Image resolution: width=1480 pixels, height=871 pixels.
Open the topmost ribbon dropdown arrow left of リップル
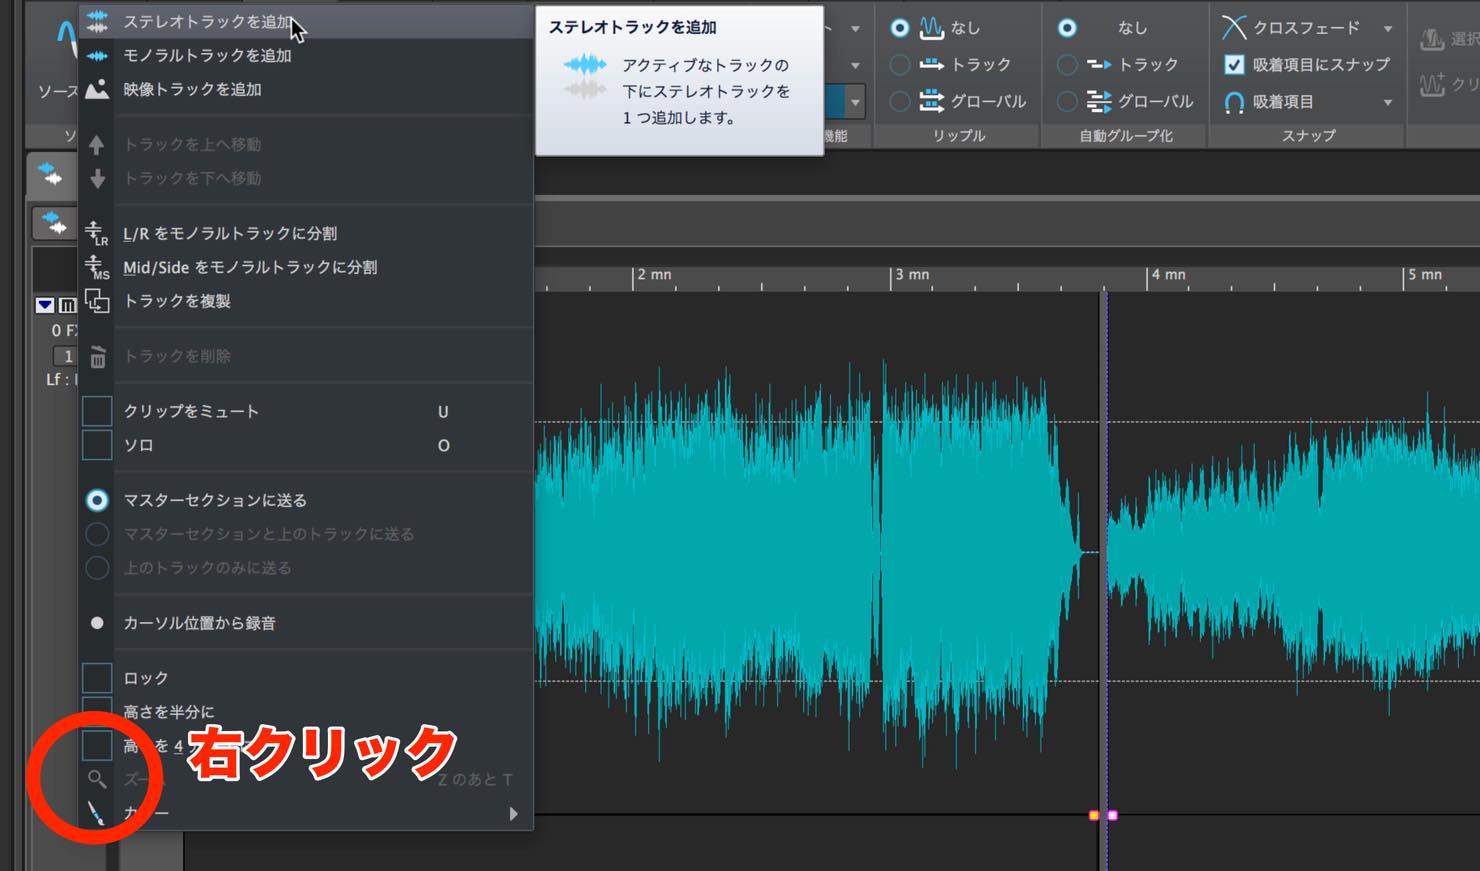pos(855,28)
